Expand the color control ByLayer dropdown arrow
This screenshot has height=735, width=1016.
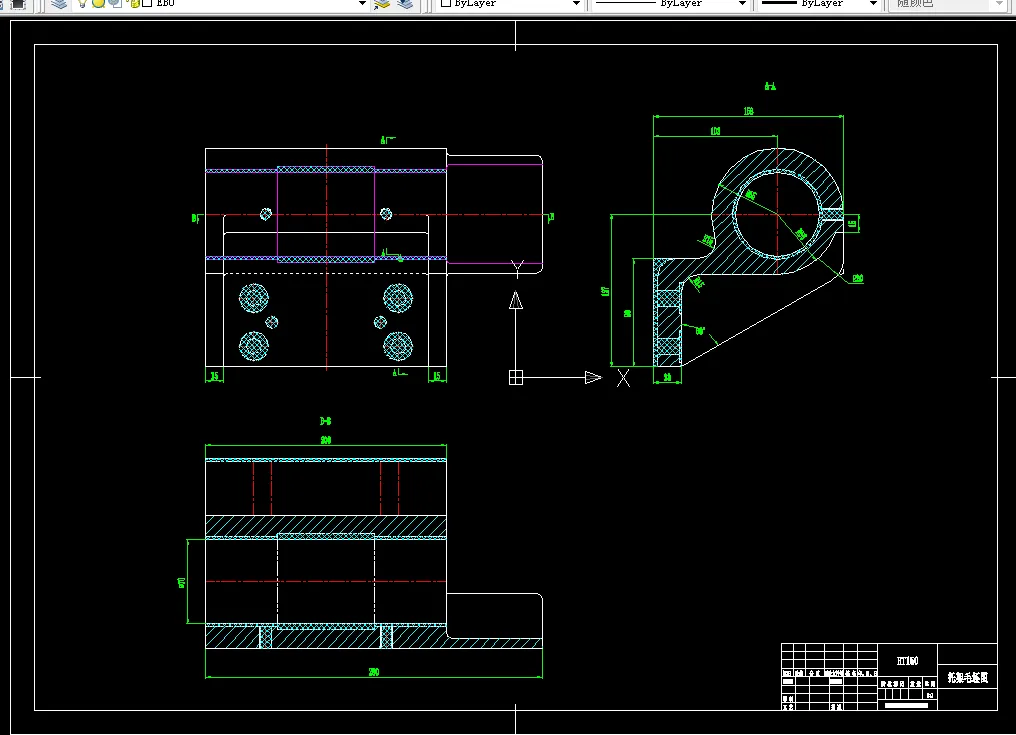576,3
